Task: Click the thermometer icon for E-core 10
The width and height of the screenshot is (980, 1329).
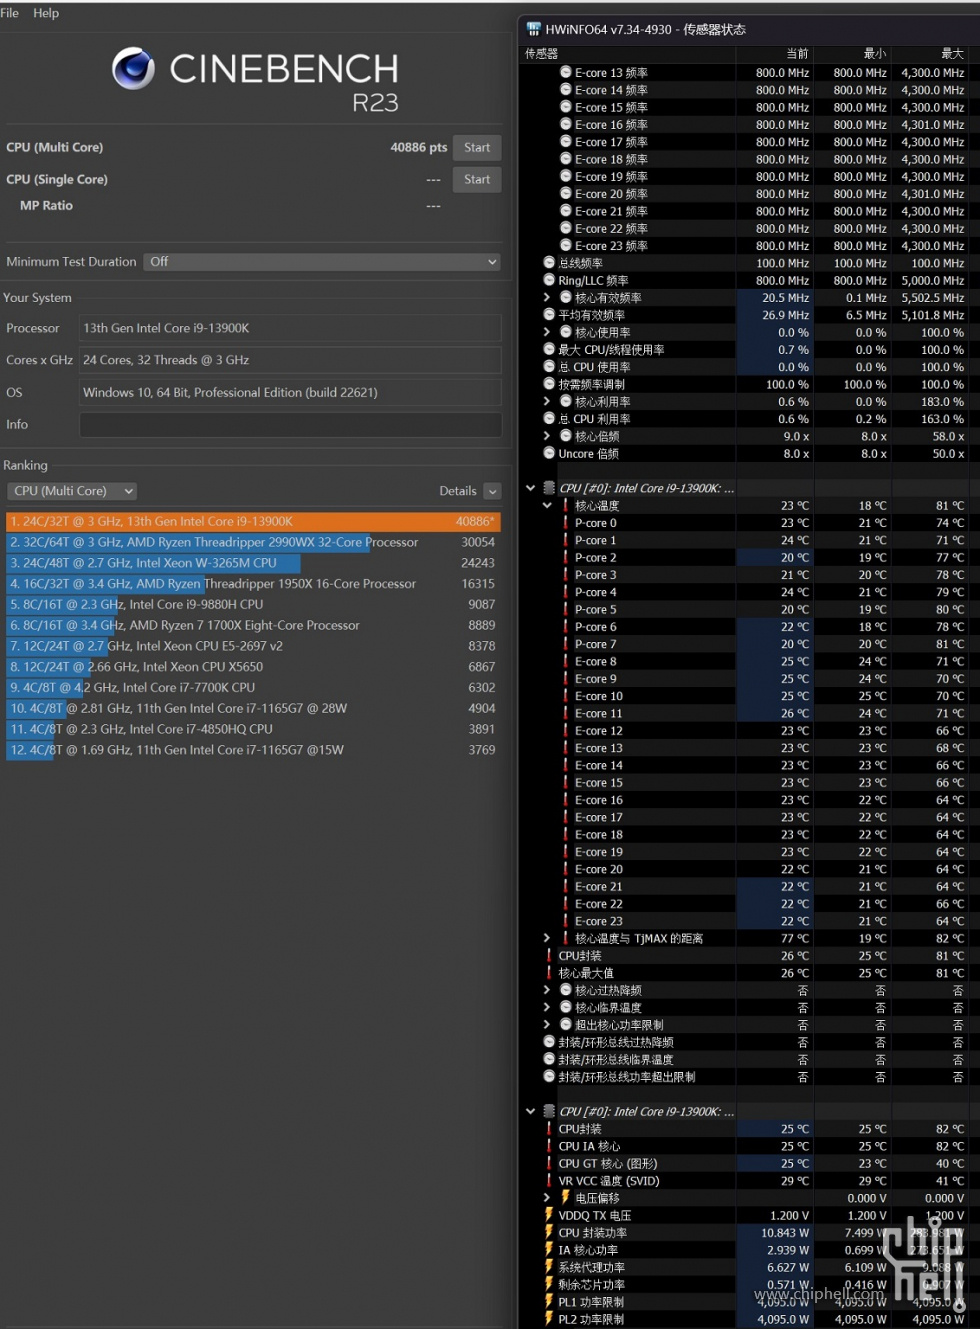Action: 566,696
